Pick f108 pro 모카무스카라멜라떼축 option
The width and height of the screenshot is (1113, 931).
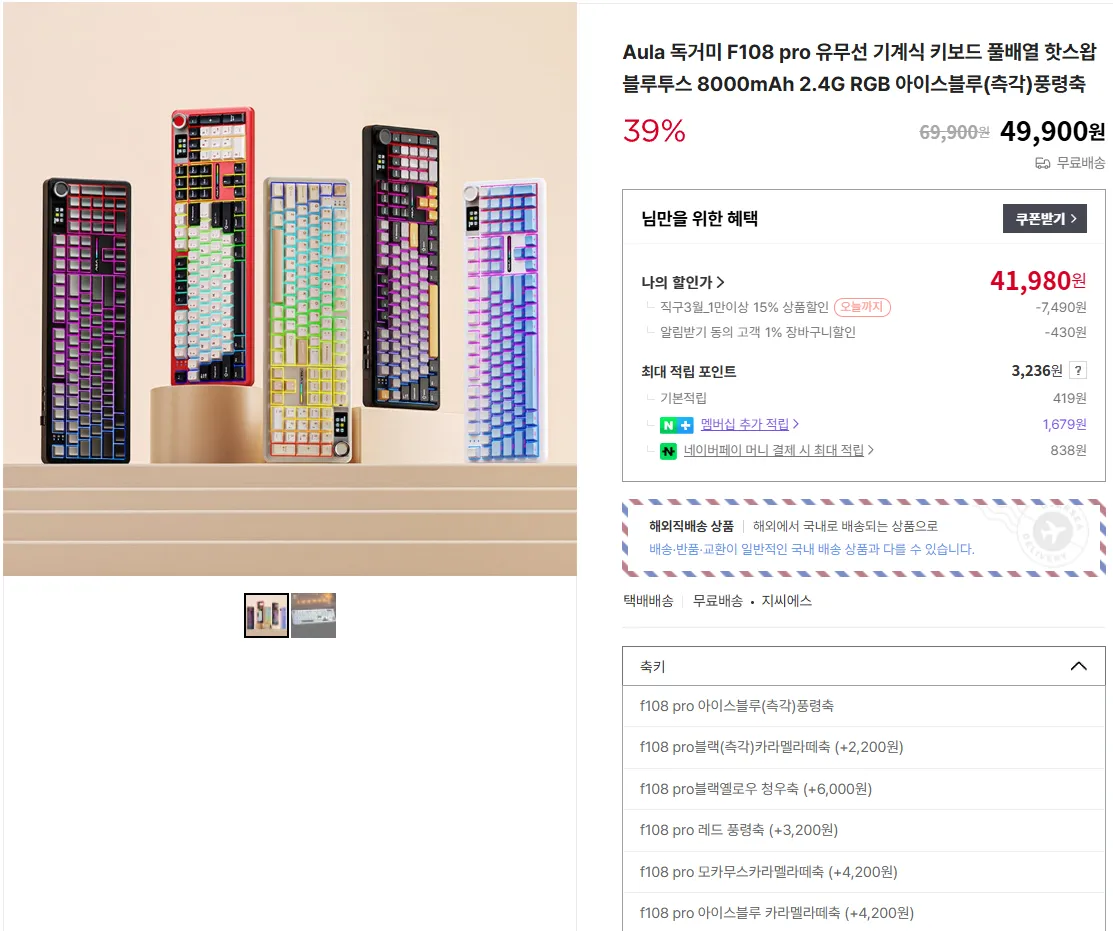[x=864, y=872]
